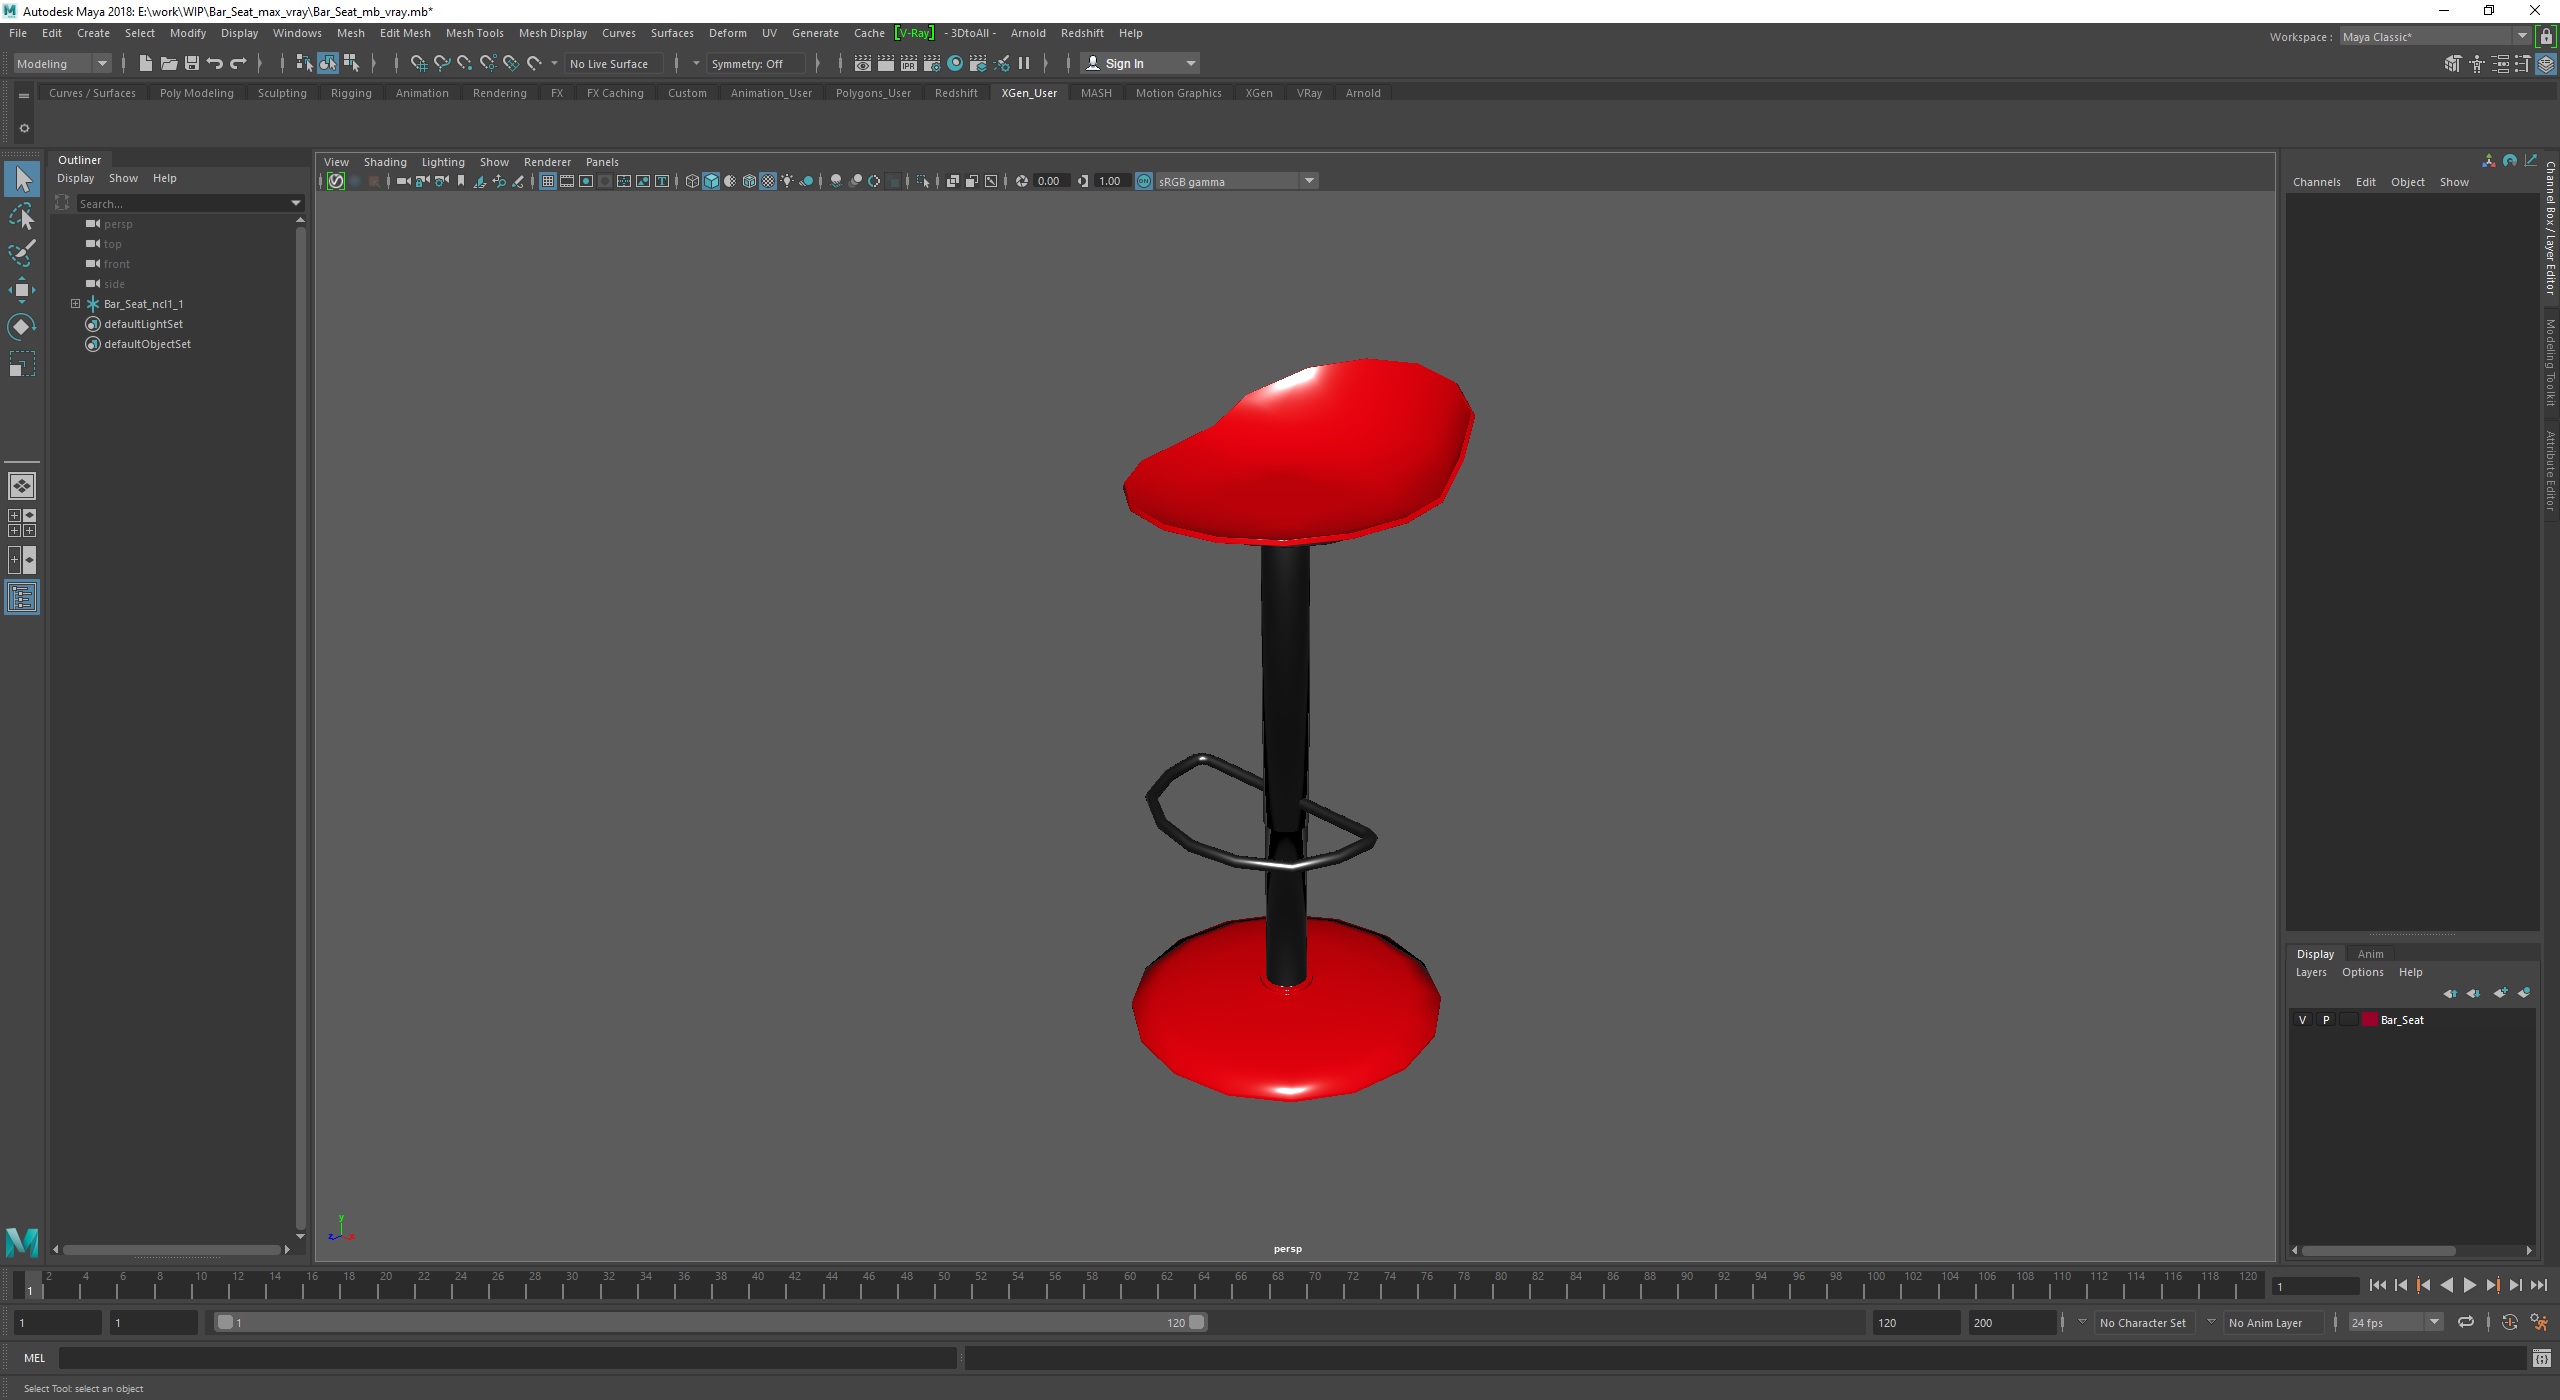Save the current scene

click(192, 63)
